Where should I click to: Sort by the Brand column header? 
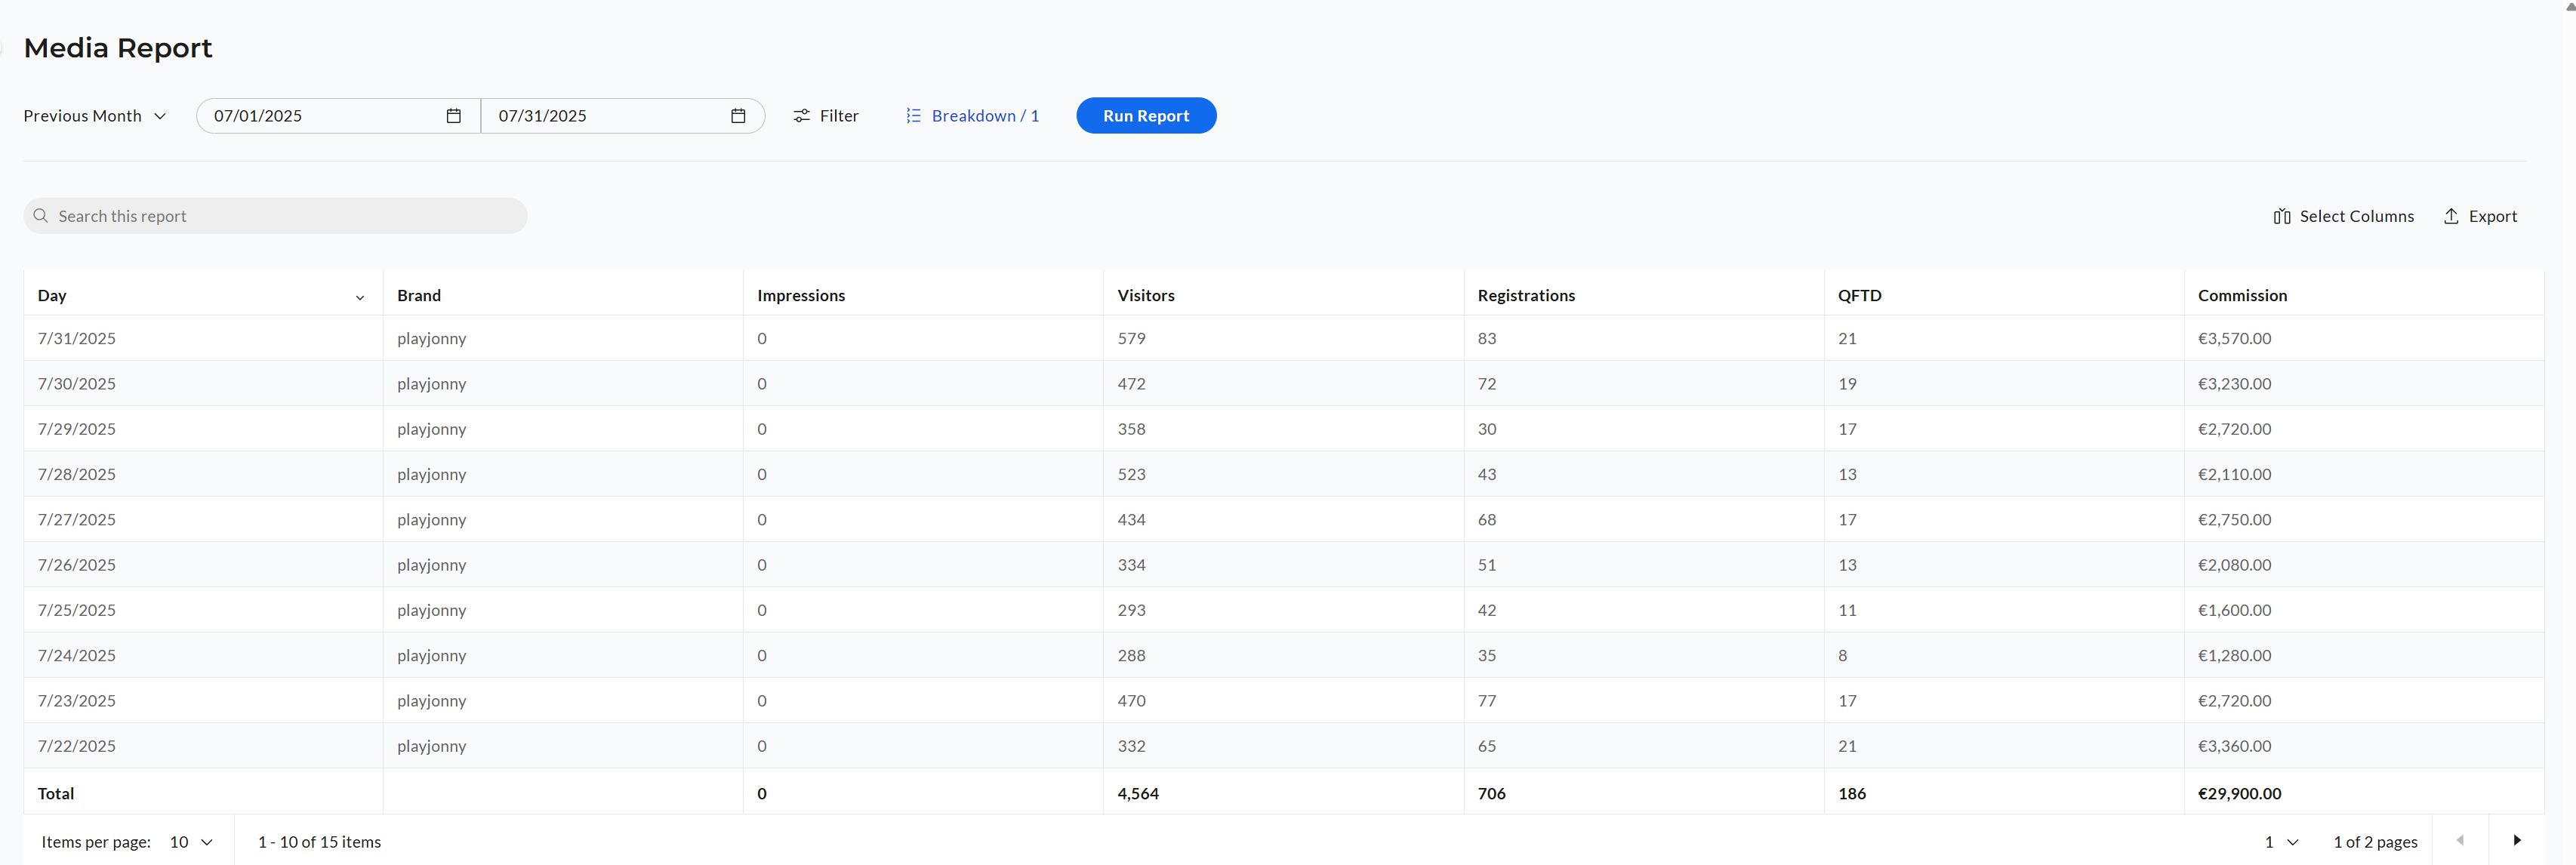[x=419, y=296]
